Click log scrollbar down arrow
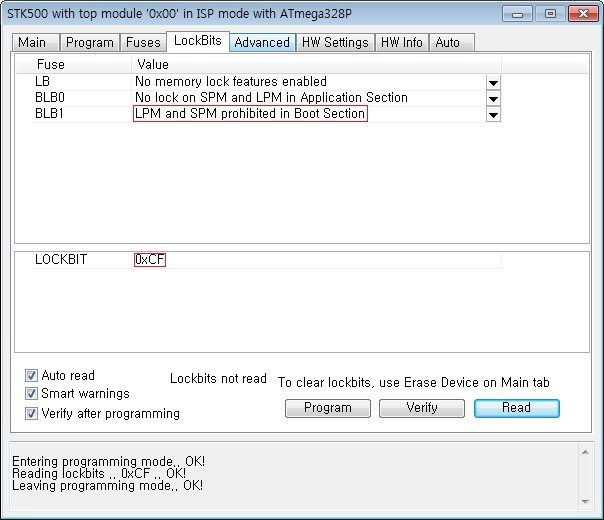This screenshot has width=604, height=520. click(x=585, y=501)
